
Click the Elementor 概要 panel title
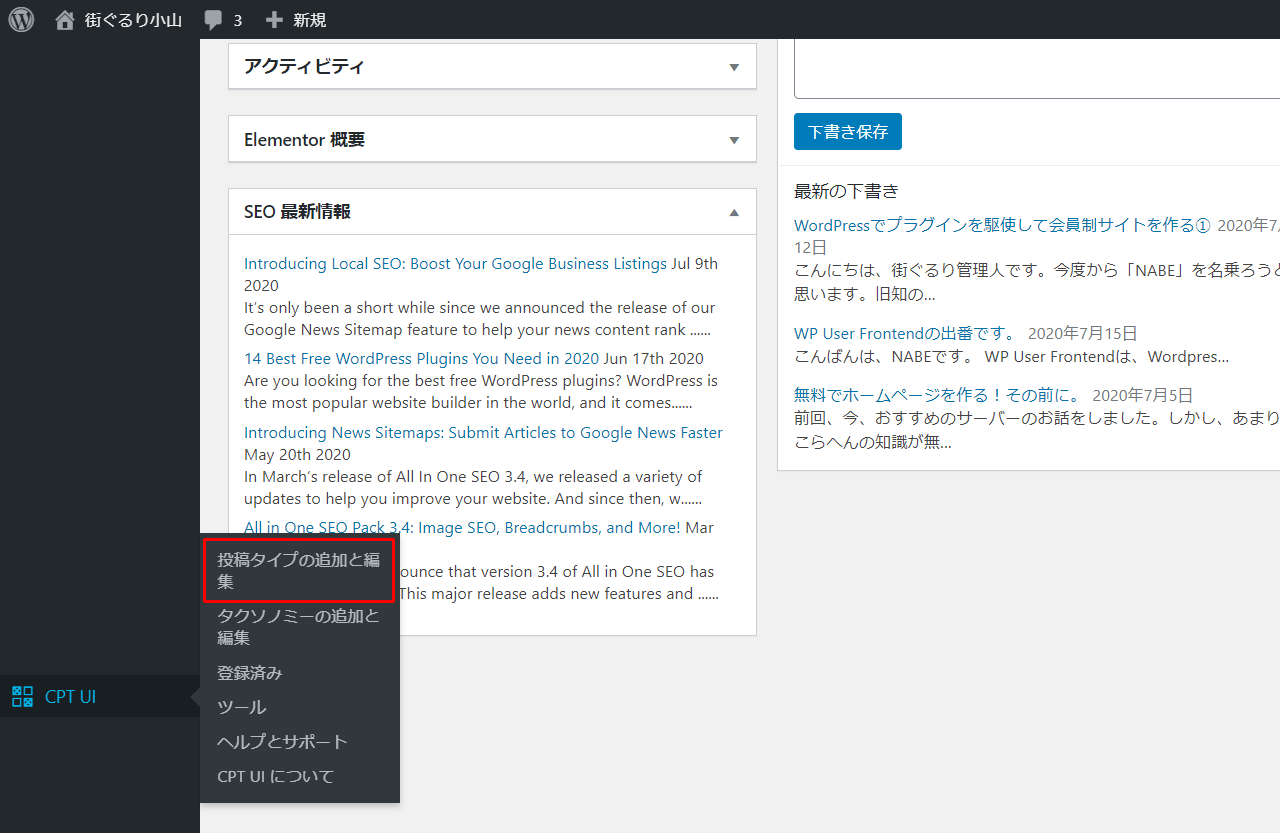click(304, 140)
